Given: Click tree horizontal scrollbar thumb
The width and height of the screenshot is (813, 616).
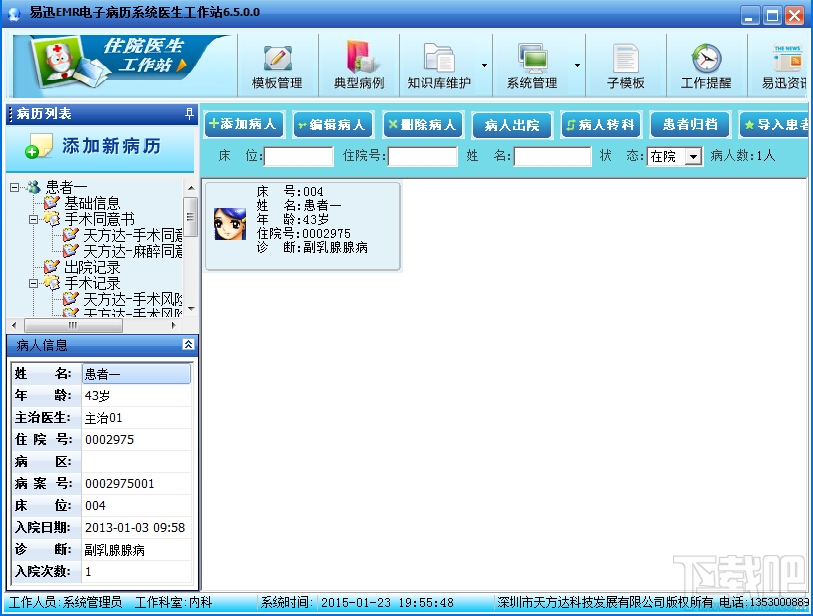Looking at the screenshot, I should (73, 325).
